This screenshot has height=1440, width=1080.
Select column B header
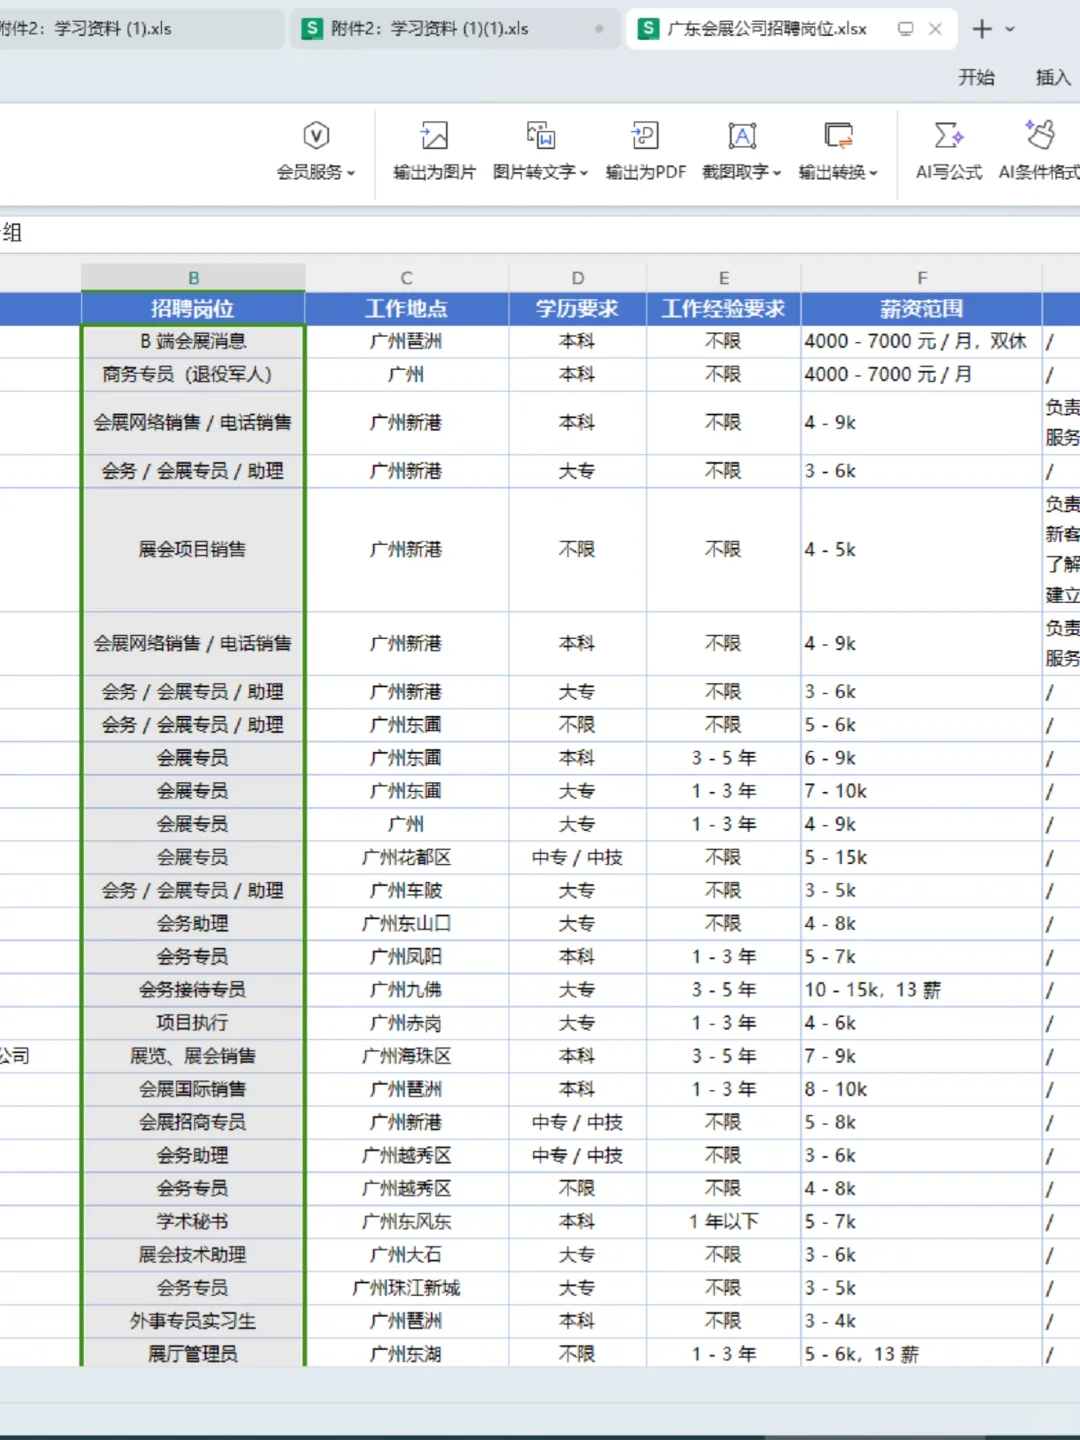193,278
